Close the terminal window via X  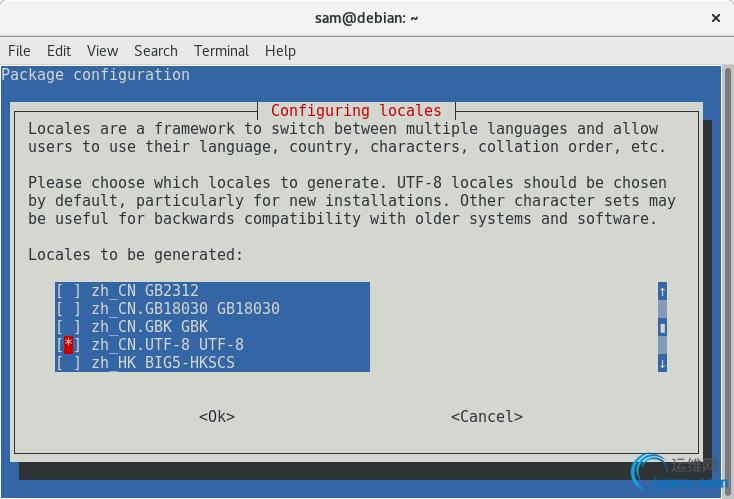[x=716, y=18]
